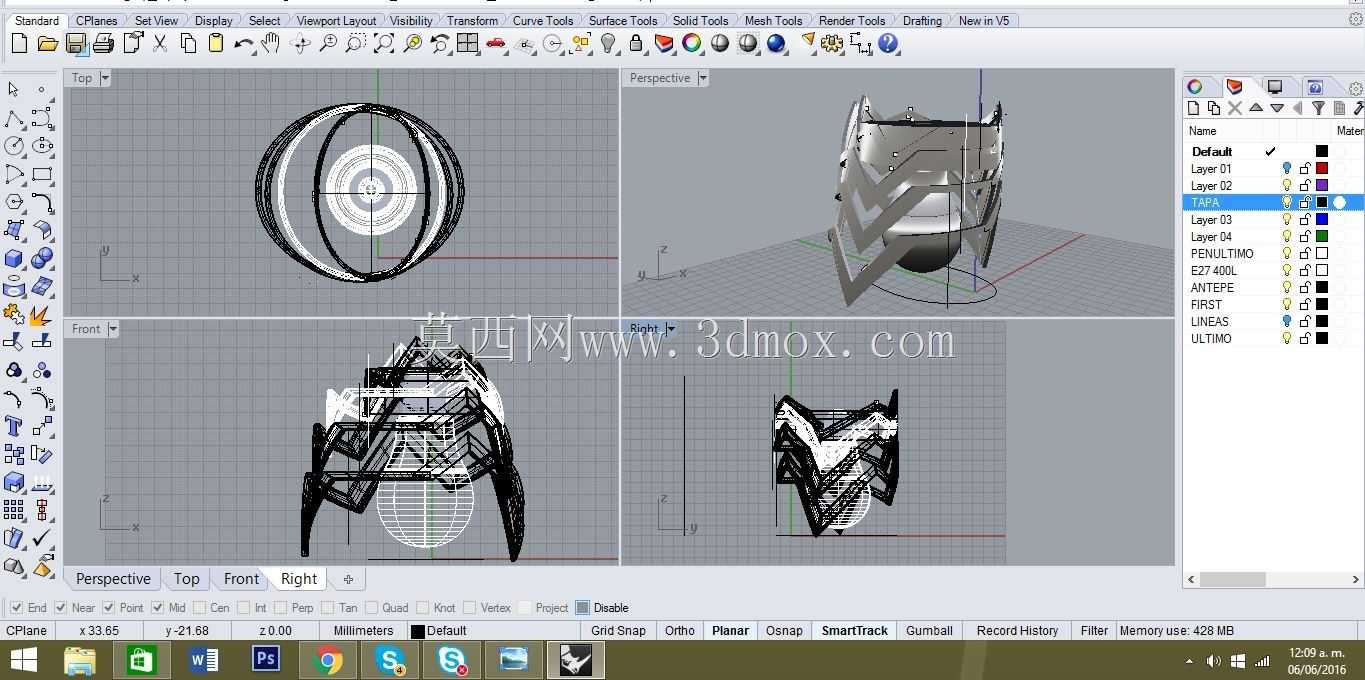Screen dimensions: 1365x680
Task: Toggle visibility bulb of LINEAS layer
Action: [1287, 322]
